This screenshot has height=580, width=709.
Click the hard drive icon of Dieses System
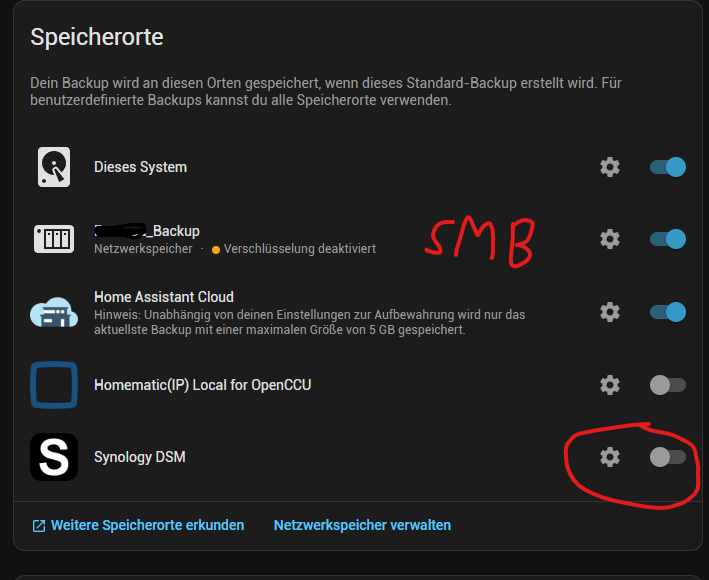click(54, 167)
